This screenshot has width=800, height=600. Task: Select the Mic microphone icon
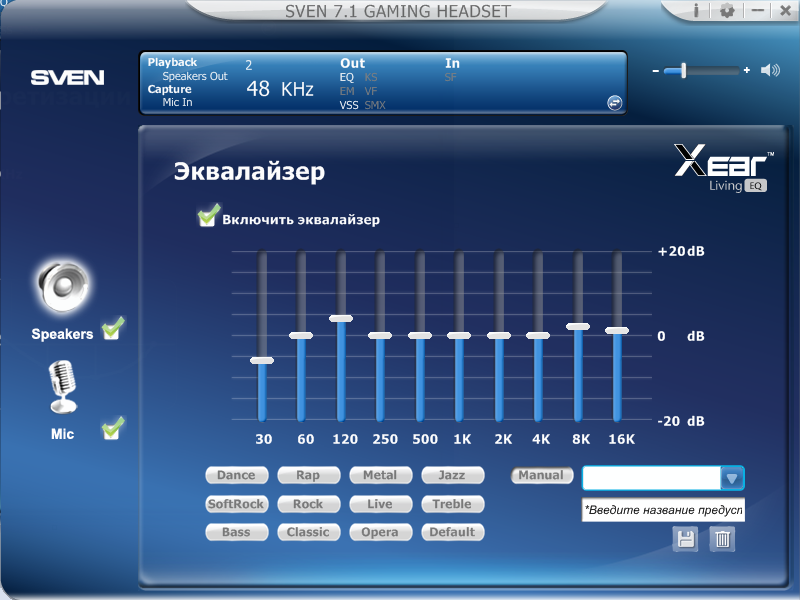click(x=62, y=386)
